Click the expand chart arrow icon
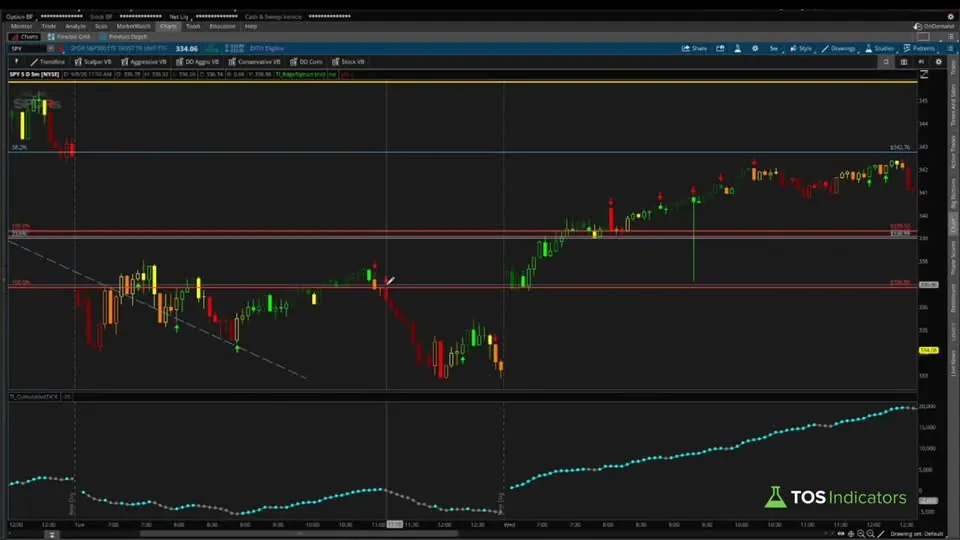 pos(924,74)
